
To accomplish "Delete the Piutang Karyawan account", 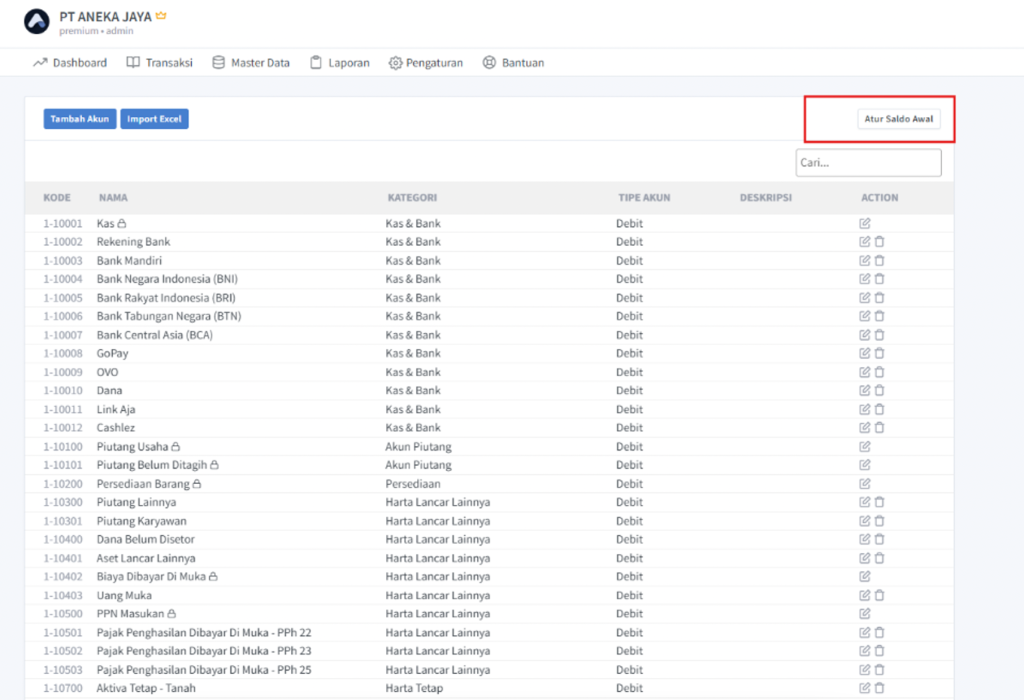I will coord(880,521).
